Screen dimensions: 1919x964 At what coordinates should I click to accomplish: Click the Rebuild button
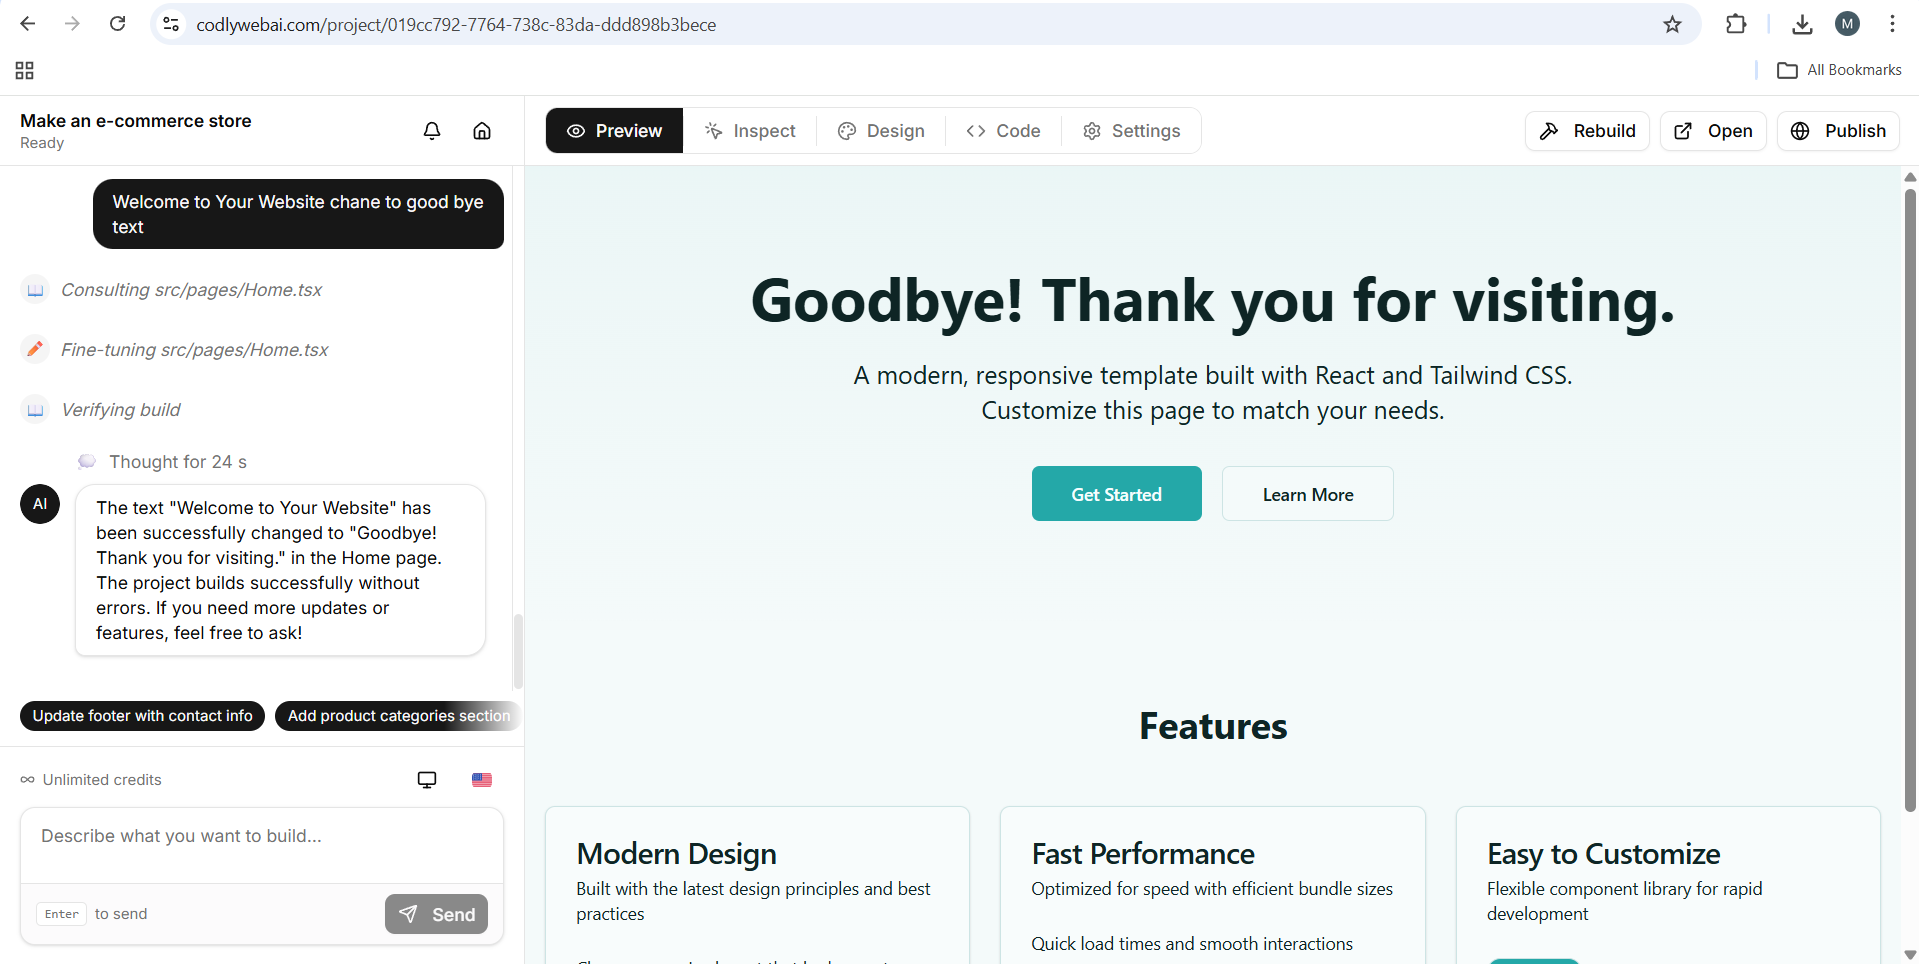click(1587, 131)
